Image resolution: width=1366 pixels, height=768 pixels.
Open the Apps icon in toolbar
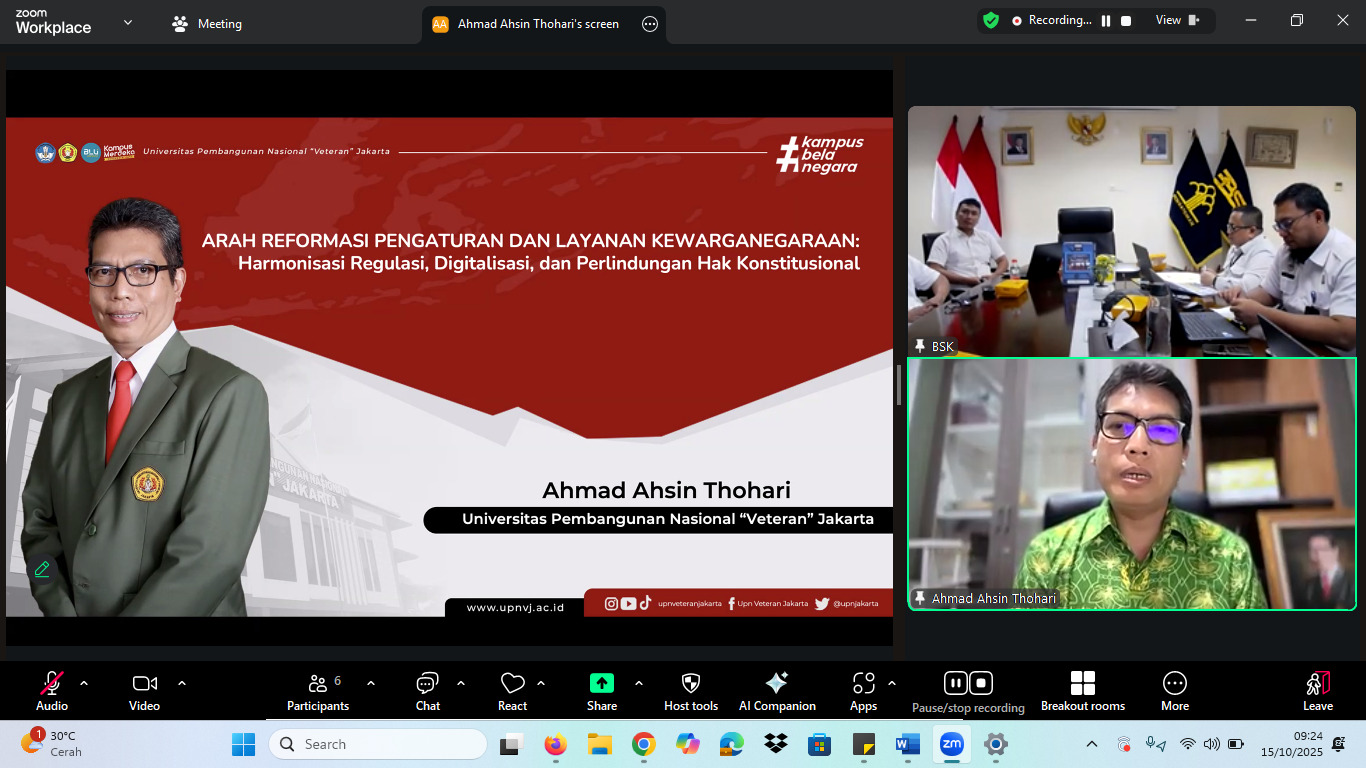point(863,690)
